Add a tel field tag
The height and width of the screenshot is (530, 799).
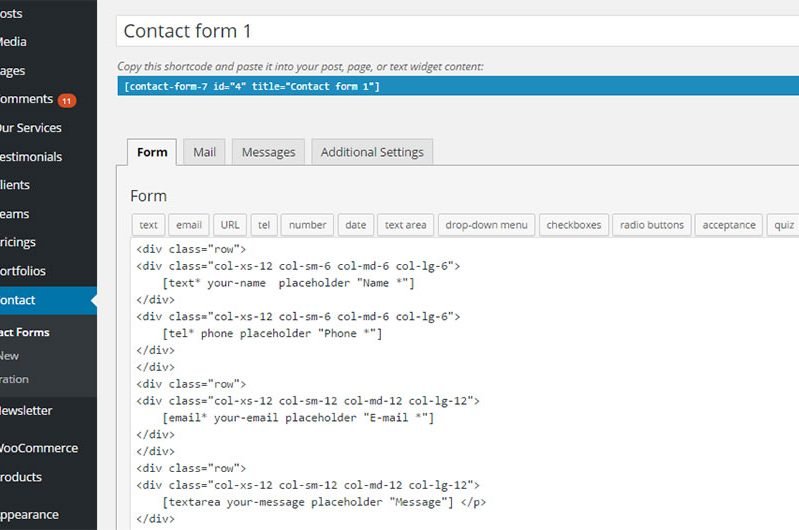pyautogui.click(x=264, y=225)
